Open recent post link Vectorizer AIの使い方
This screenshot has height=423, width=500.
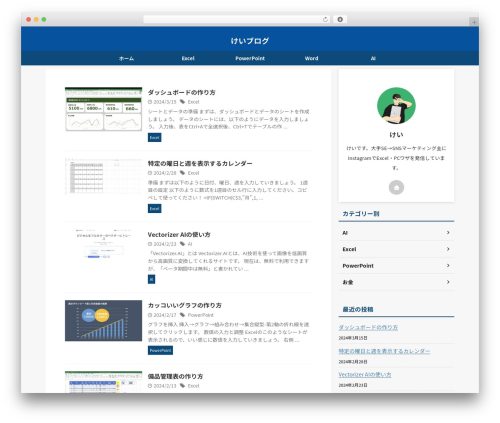(x=365, y=375)
